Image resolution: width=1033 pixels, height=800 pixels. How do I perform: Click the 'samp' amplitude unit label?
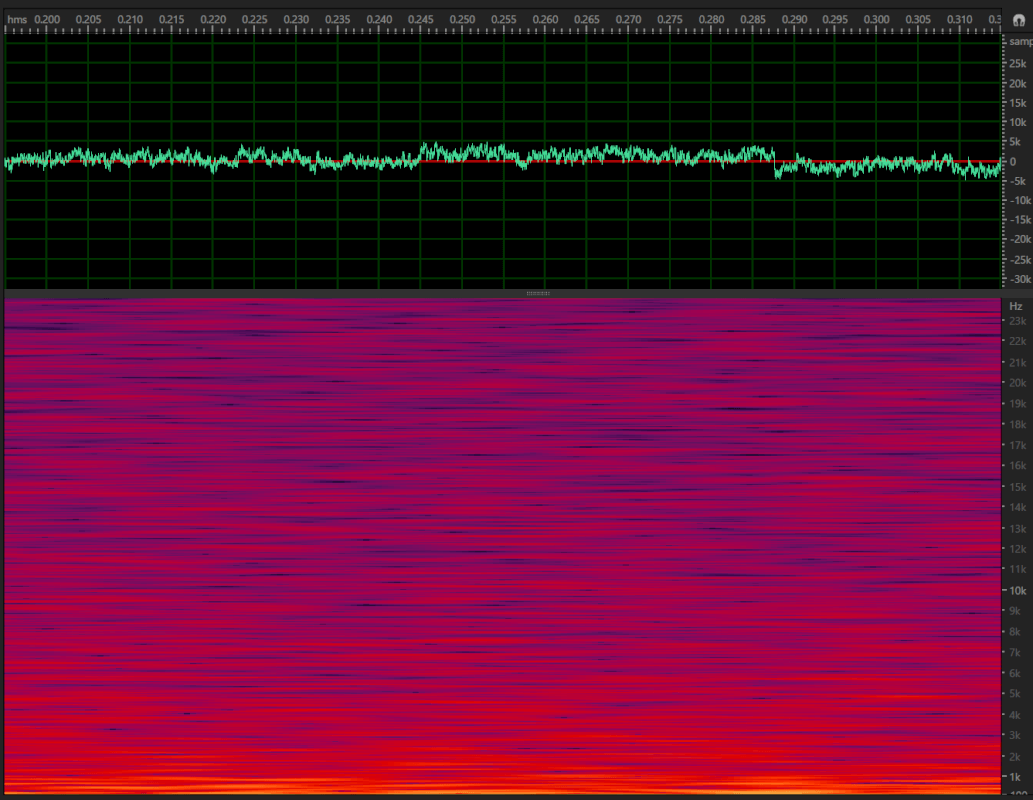pyautogui.click(x=1019, y=41)
